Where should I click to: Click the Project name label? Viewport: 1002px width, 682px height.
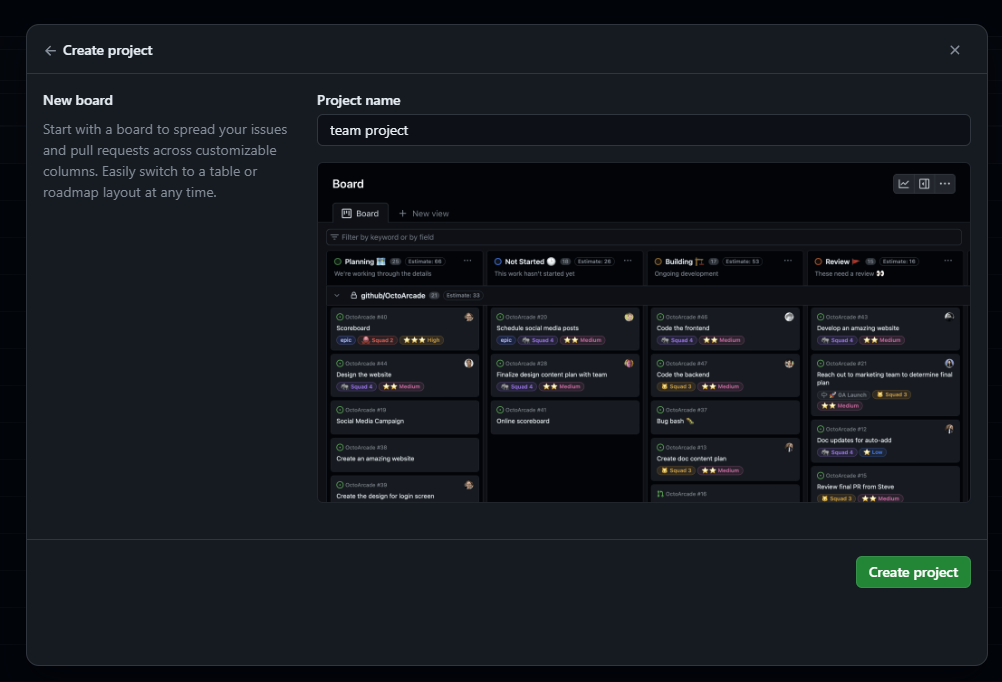(358, 100)
